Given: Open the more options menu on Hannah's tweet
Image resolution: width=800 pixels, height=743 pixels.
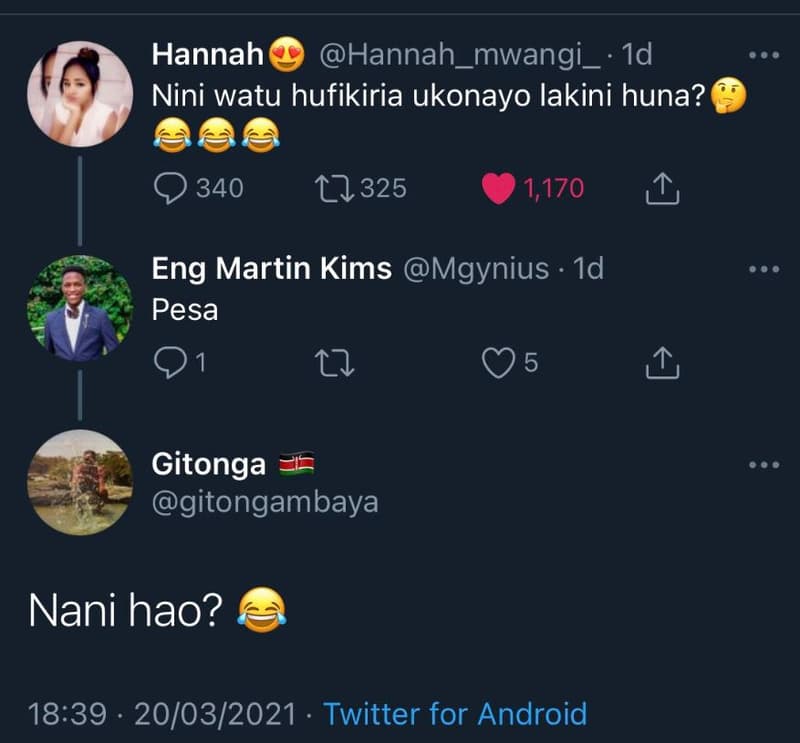Looking at the screenshot, I should click(765, 57).
